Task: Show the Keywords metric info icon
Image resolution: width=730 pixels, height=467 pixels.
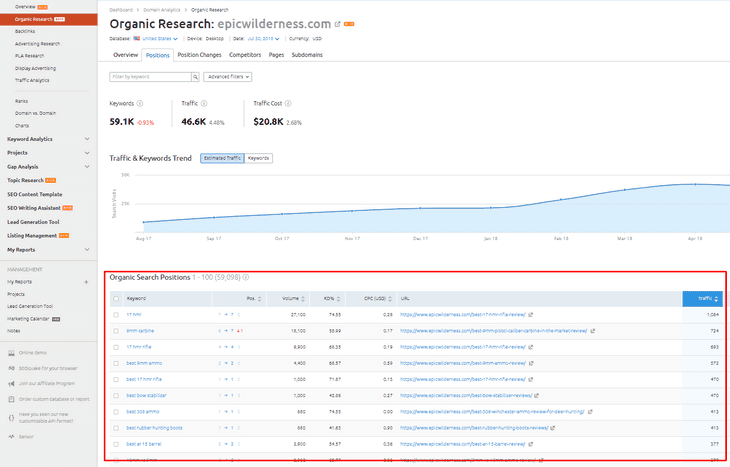Action: coord(140,103)
